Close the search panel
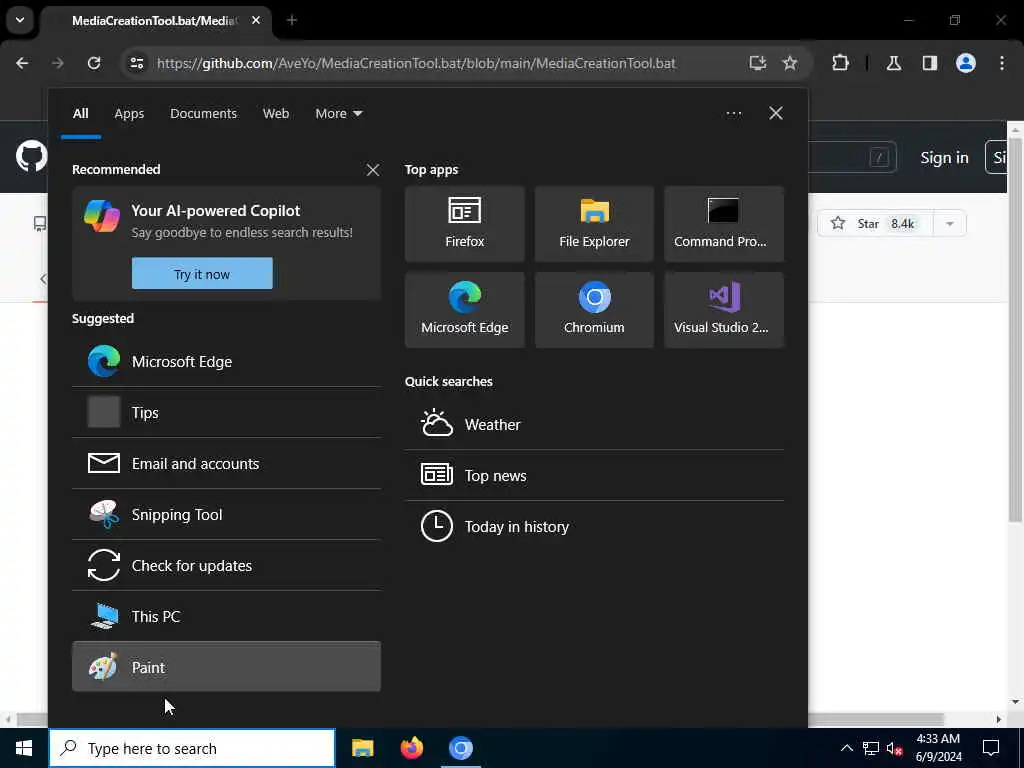Image resolution: width=1024 pixels, height=768 pixels. click(x=776, y=113)
